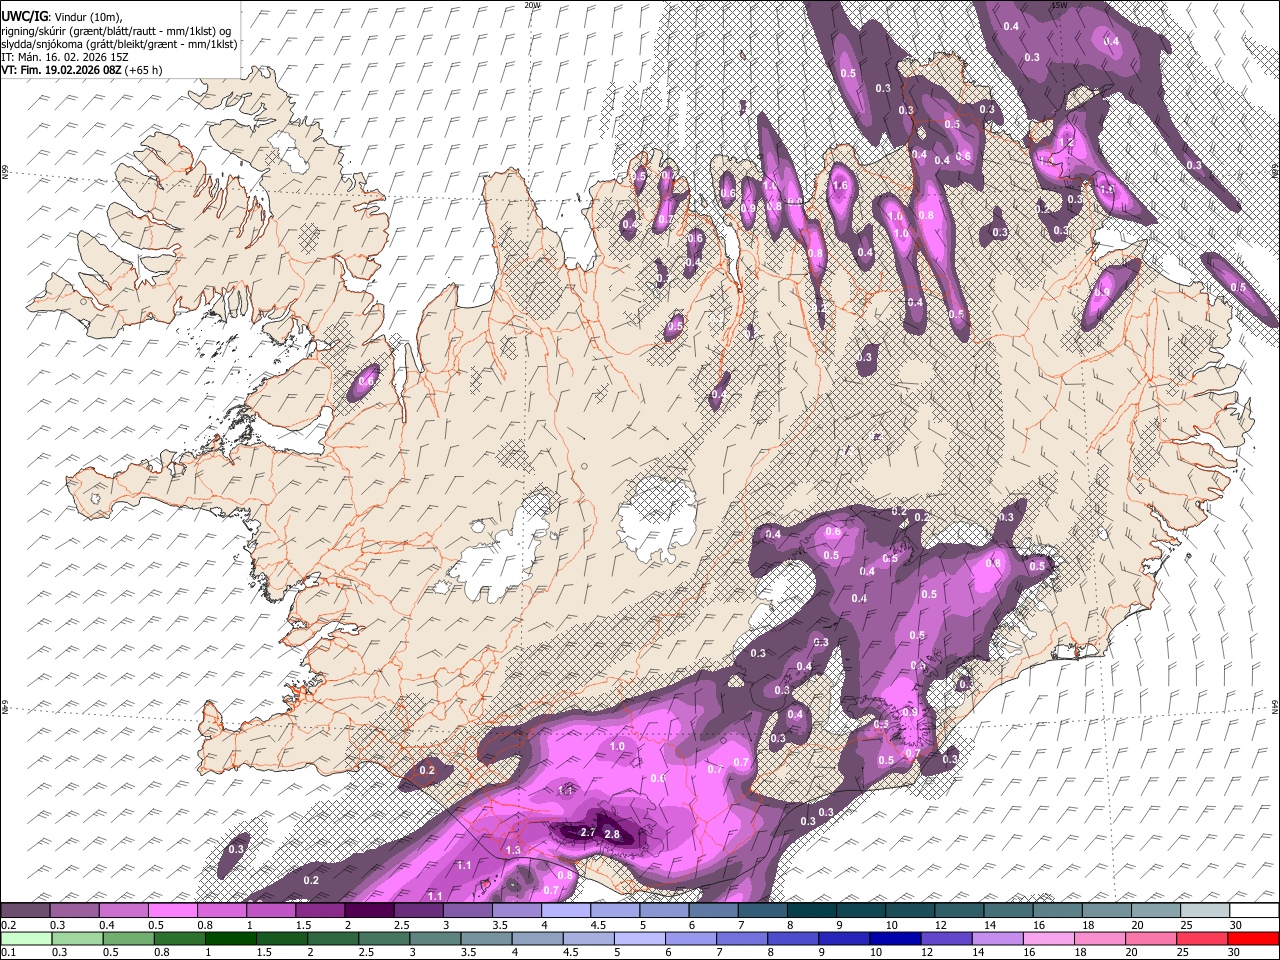Click the 2.8 precipitation value on the map
Image resolution: width=1280 pixels, height=960 pixels.
click(x=613, y=834)
